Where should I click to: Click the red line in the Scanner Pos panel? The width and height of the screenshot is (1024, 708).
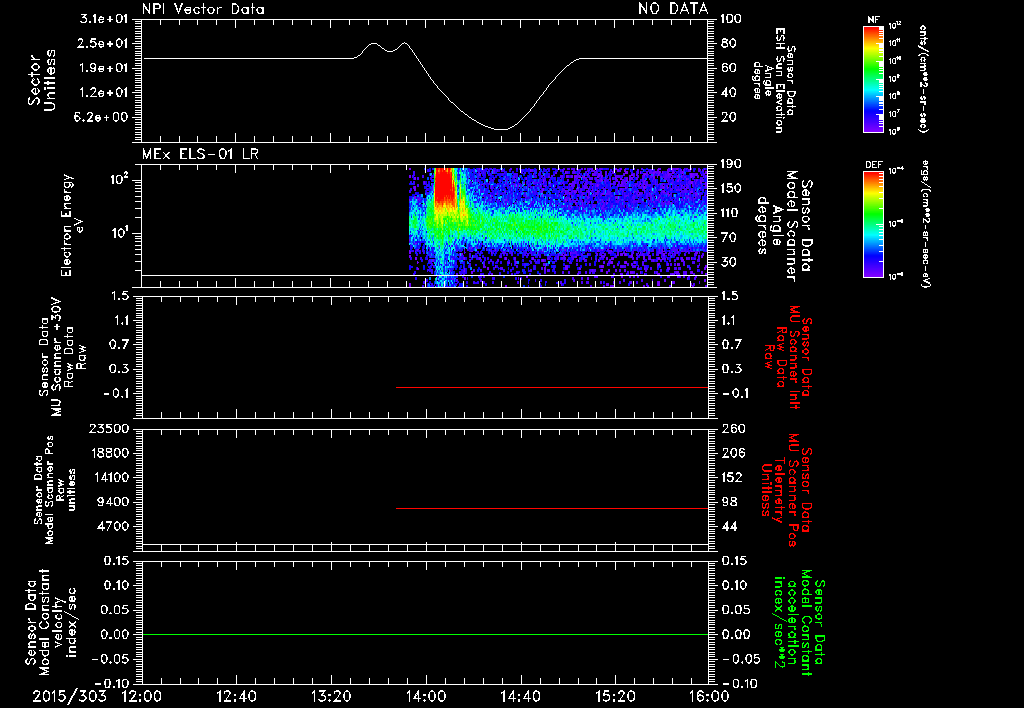click(552, 508)
